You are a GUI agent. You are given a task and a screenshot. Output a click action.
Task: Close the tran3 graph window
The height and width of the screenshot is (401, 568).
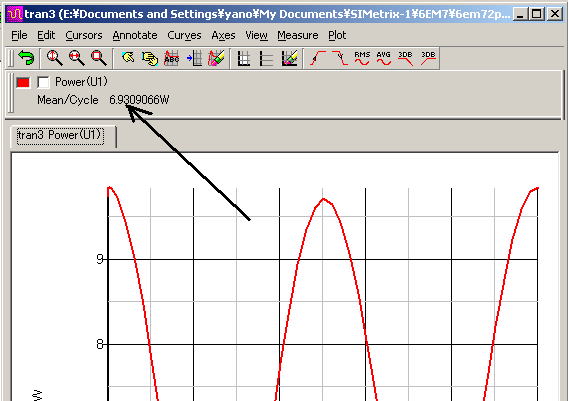pyautogui.click(x=554, y=14)
